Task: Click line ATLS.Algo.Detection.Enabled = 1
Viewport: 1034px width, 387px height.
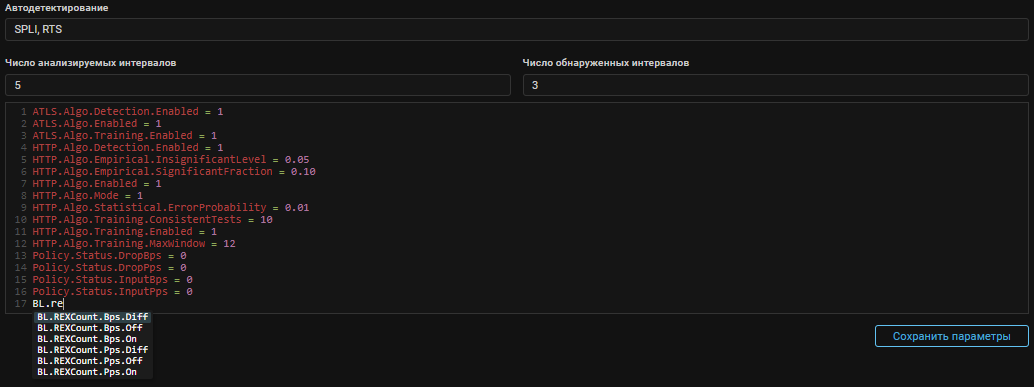Action: pos(128,111)
